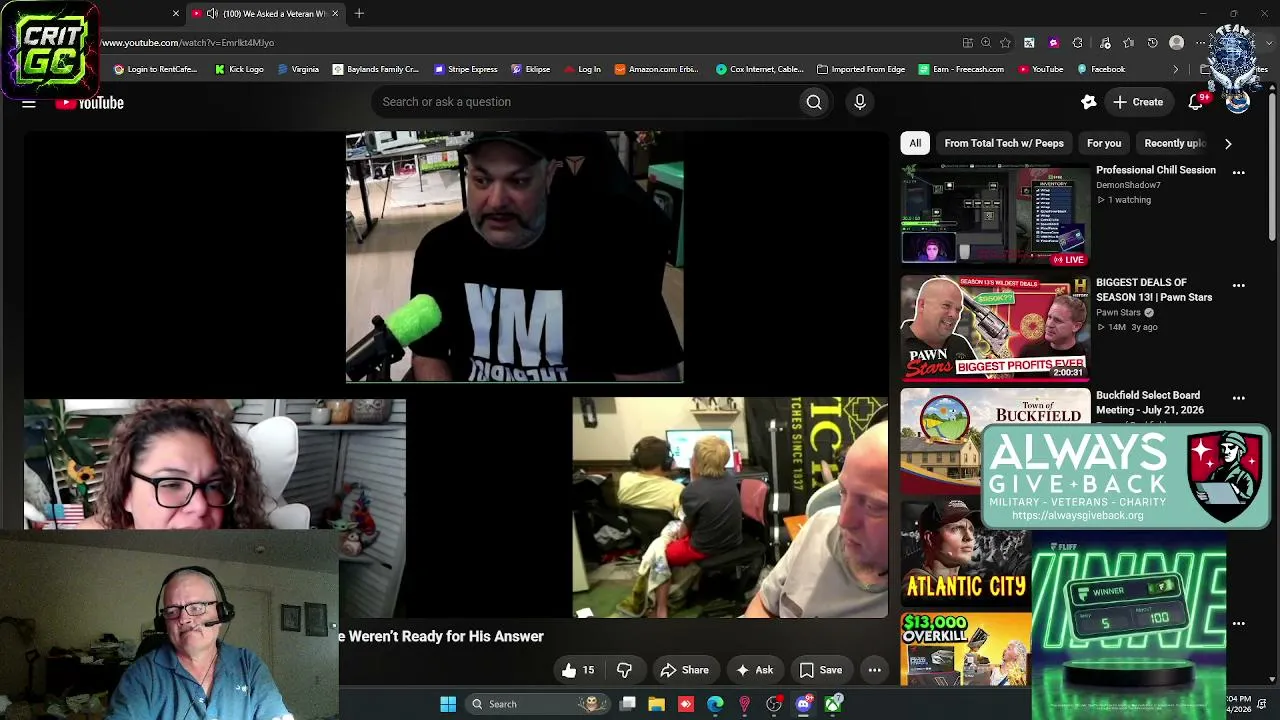
Task: Open more actions below the video
Action: coord(874,670)
